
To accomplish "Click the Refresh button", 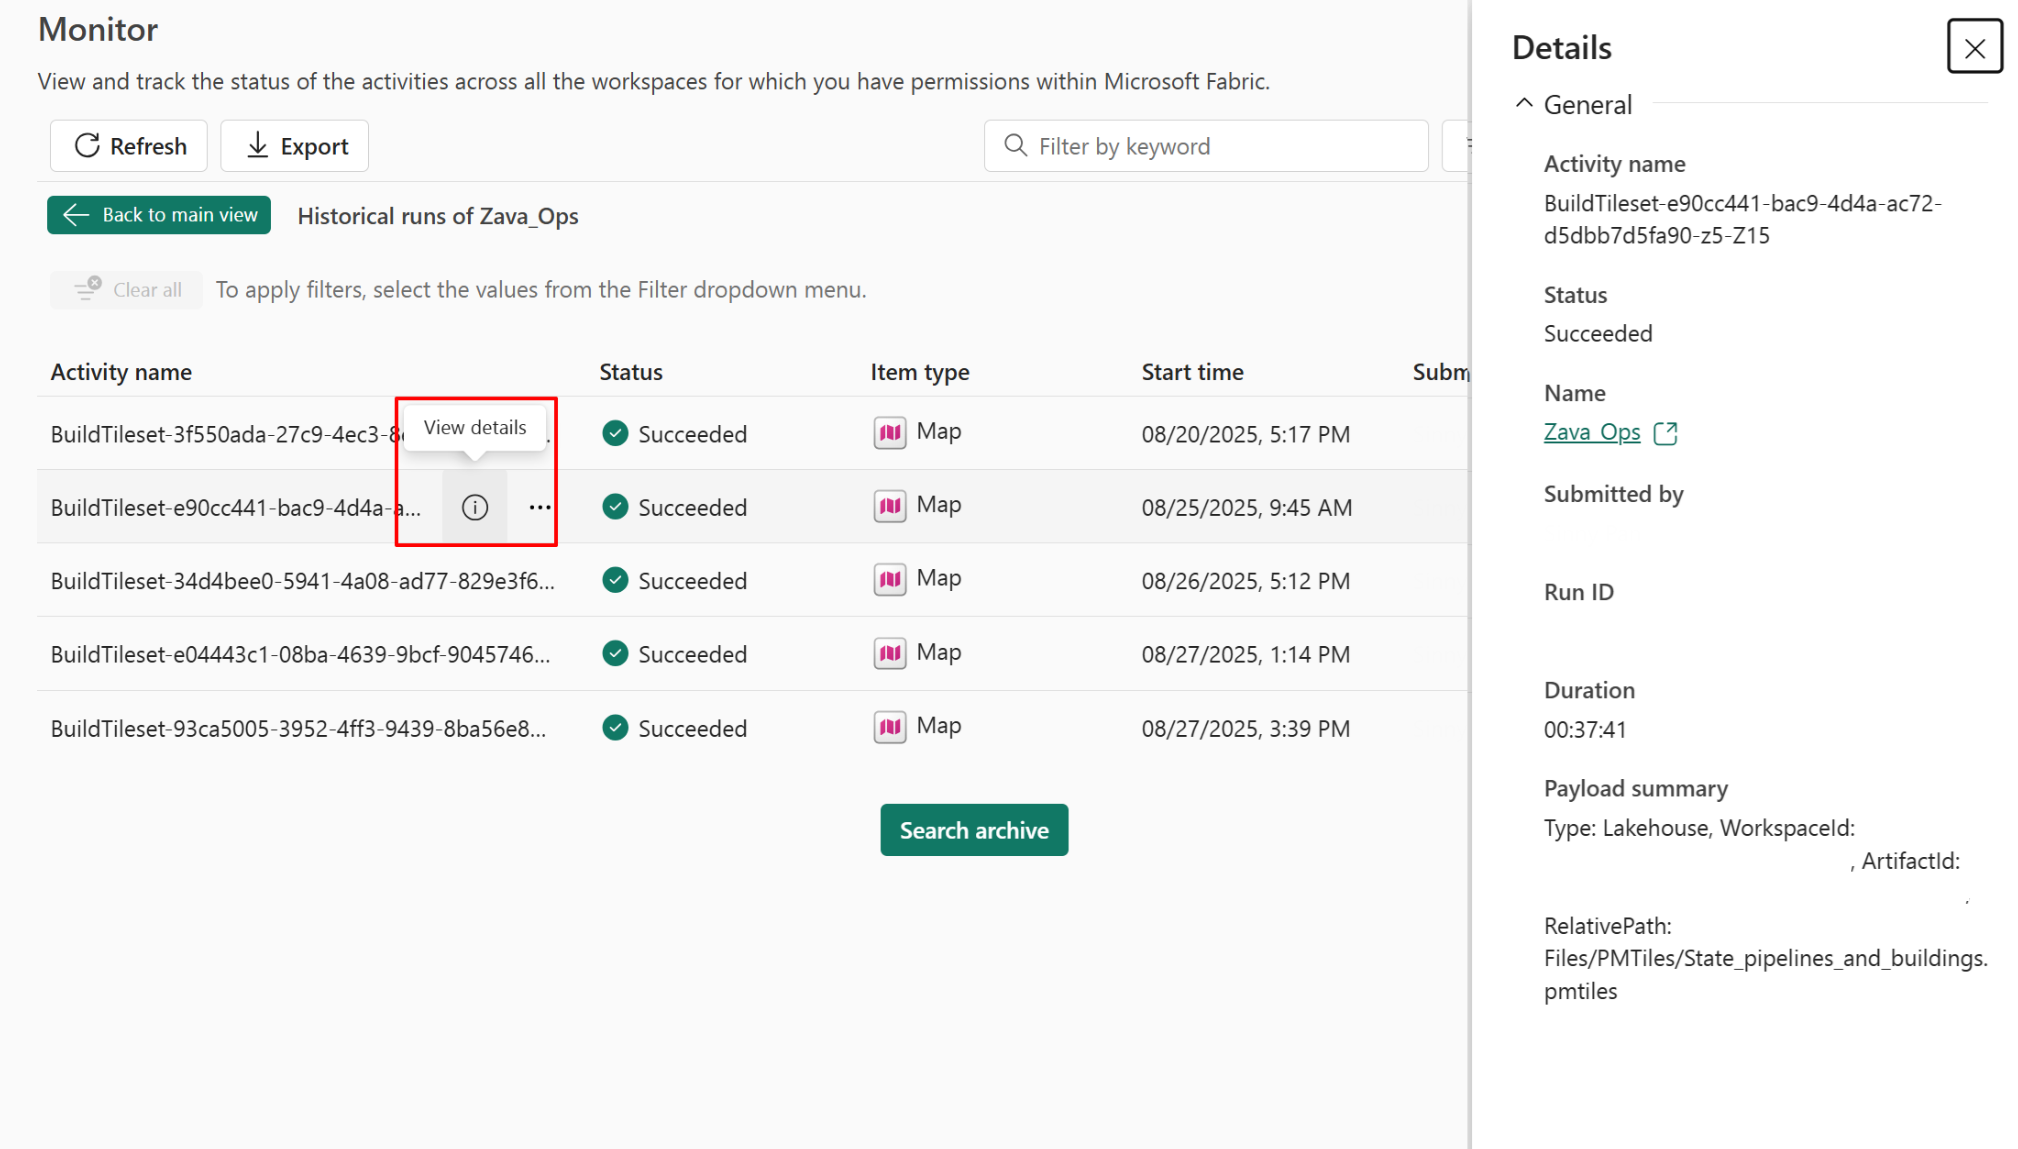I will 129,146.
